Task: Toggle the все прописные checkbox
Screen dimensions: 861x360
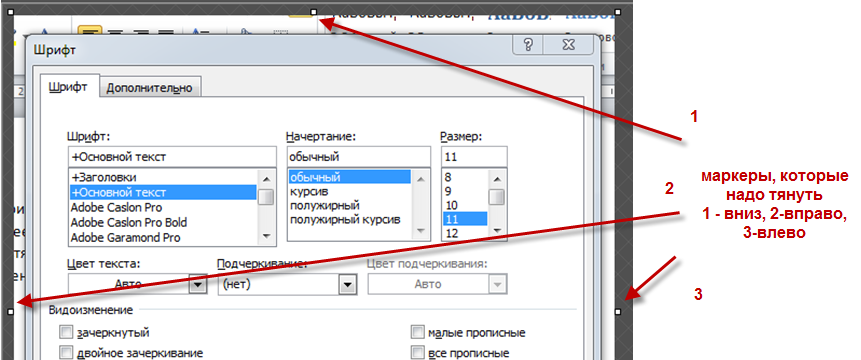Action: (418, 353)
